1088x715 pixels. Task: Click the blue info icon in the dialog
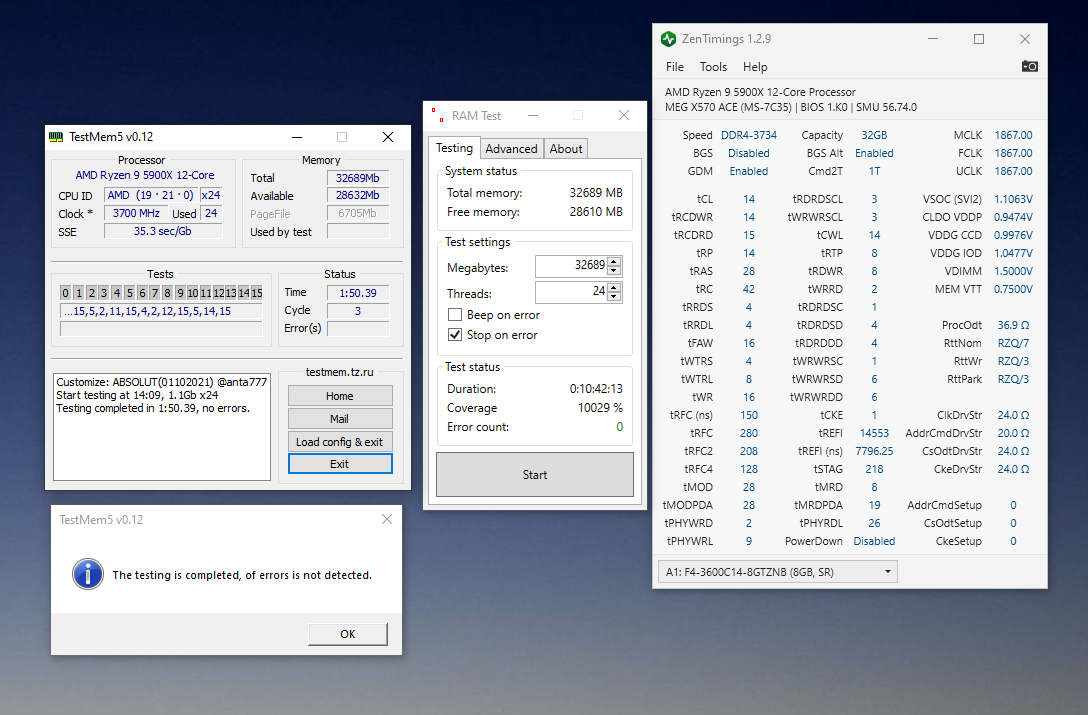tap(88, 574)
